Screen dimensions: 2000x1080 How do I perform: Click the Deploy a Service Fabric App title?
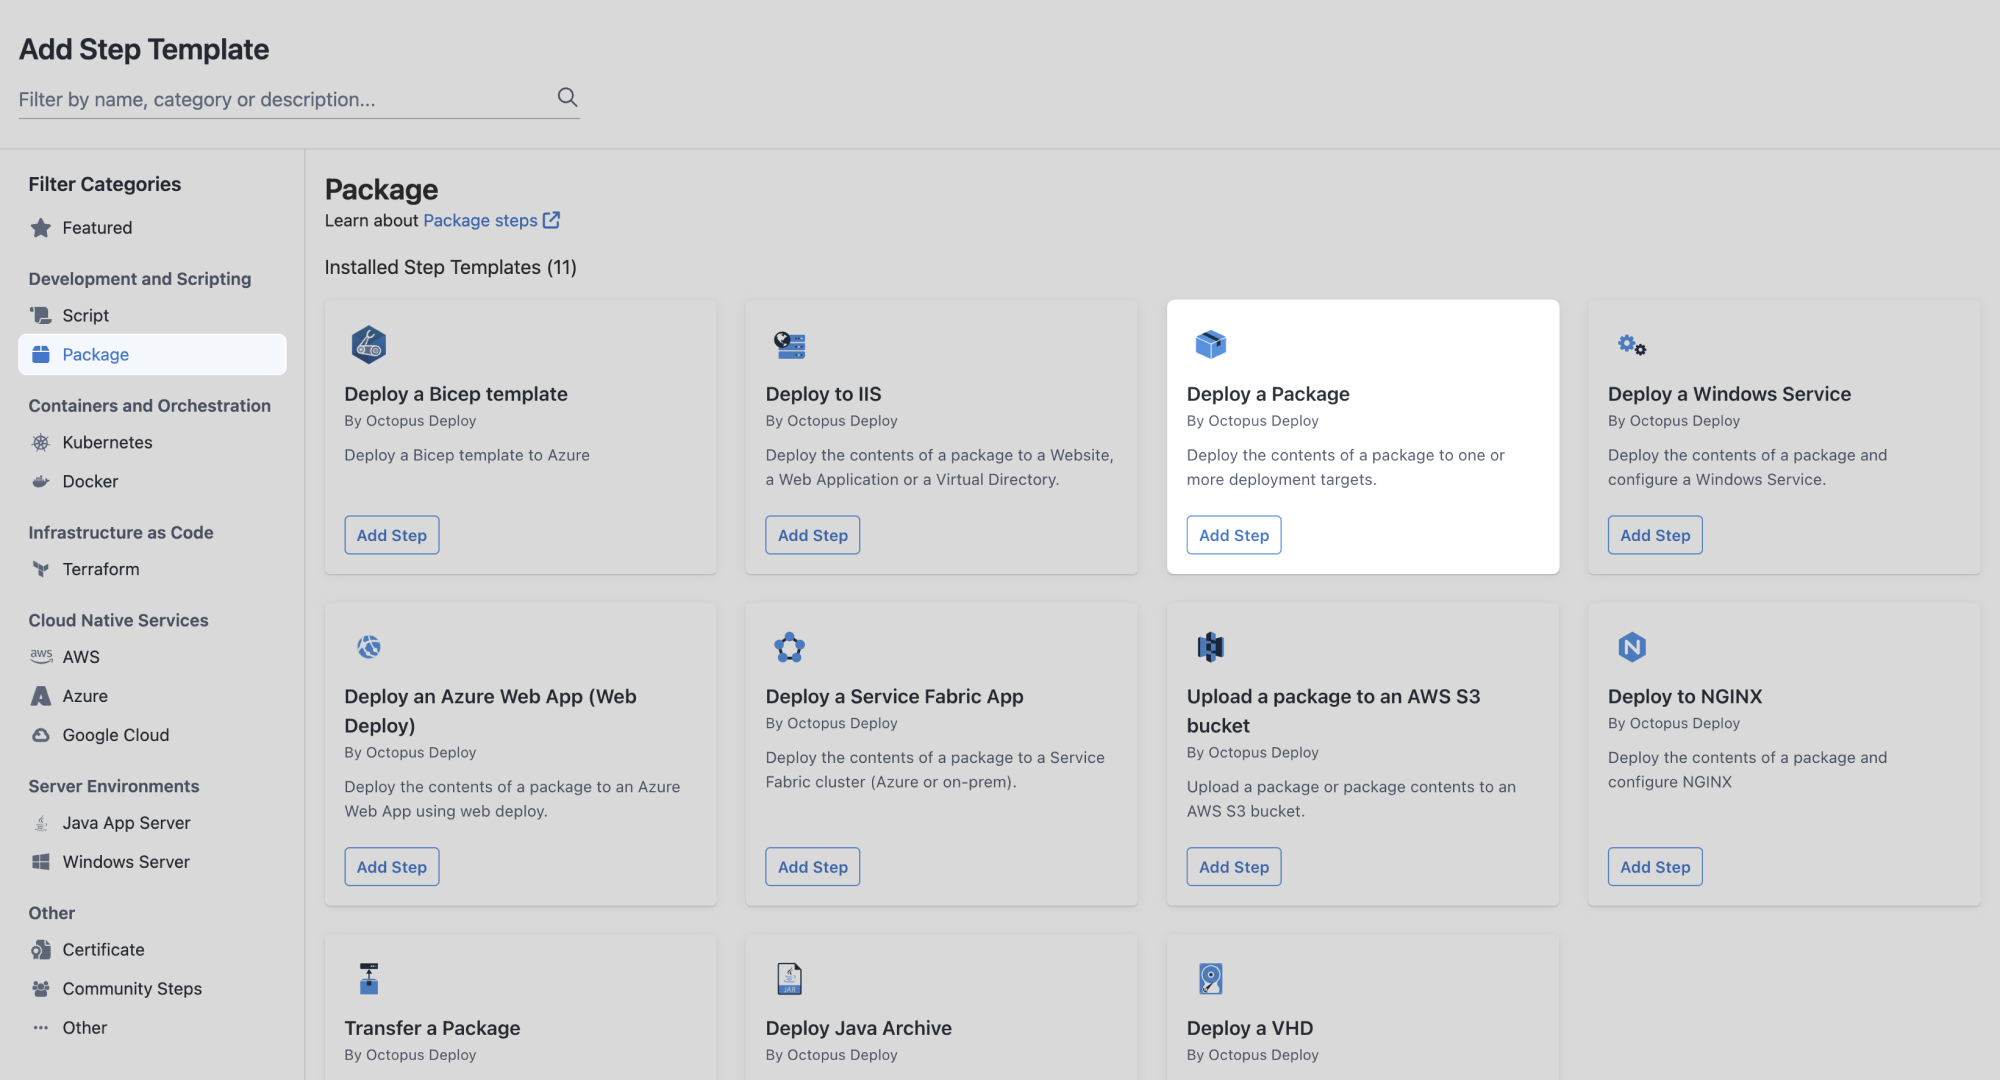coord(895,696)
